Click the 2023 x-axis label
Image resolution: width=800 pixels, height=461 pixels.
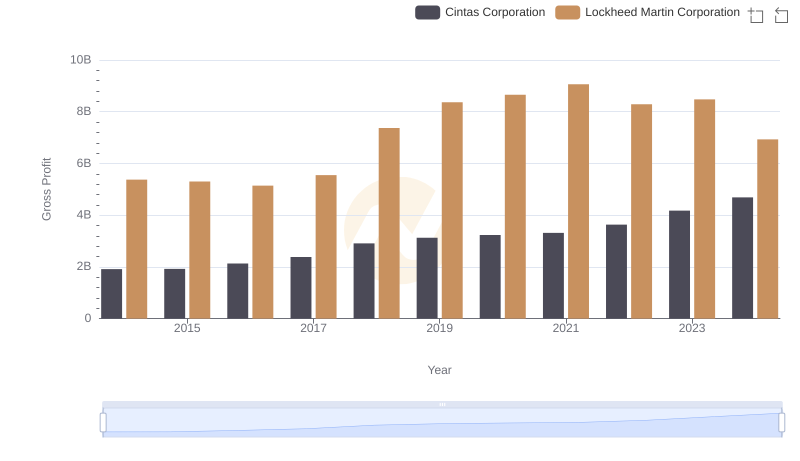pos(692,328)
